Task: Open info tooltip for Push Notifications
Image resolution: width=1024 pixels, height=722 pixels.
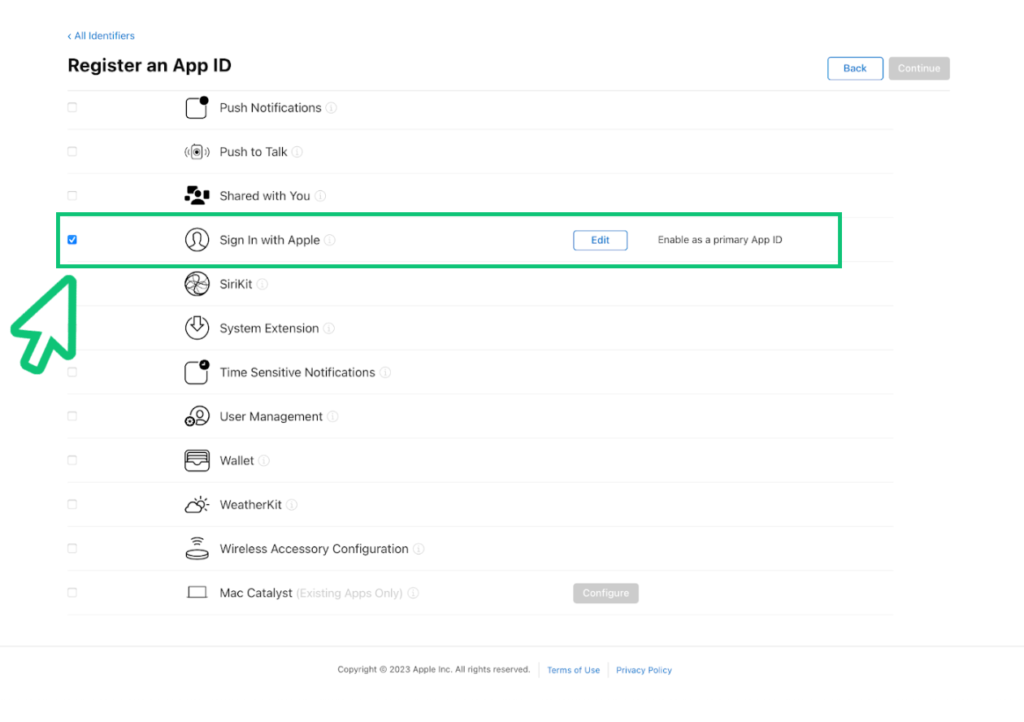Action: (331, 108)
